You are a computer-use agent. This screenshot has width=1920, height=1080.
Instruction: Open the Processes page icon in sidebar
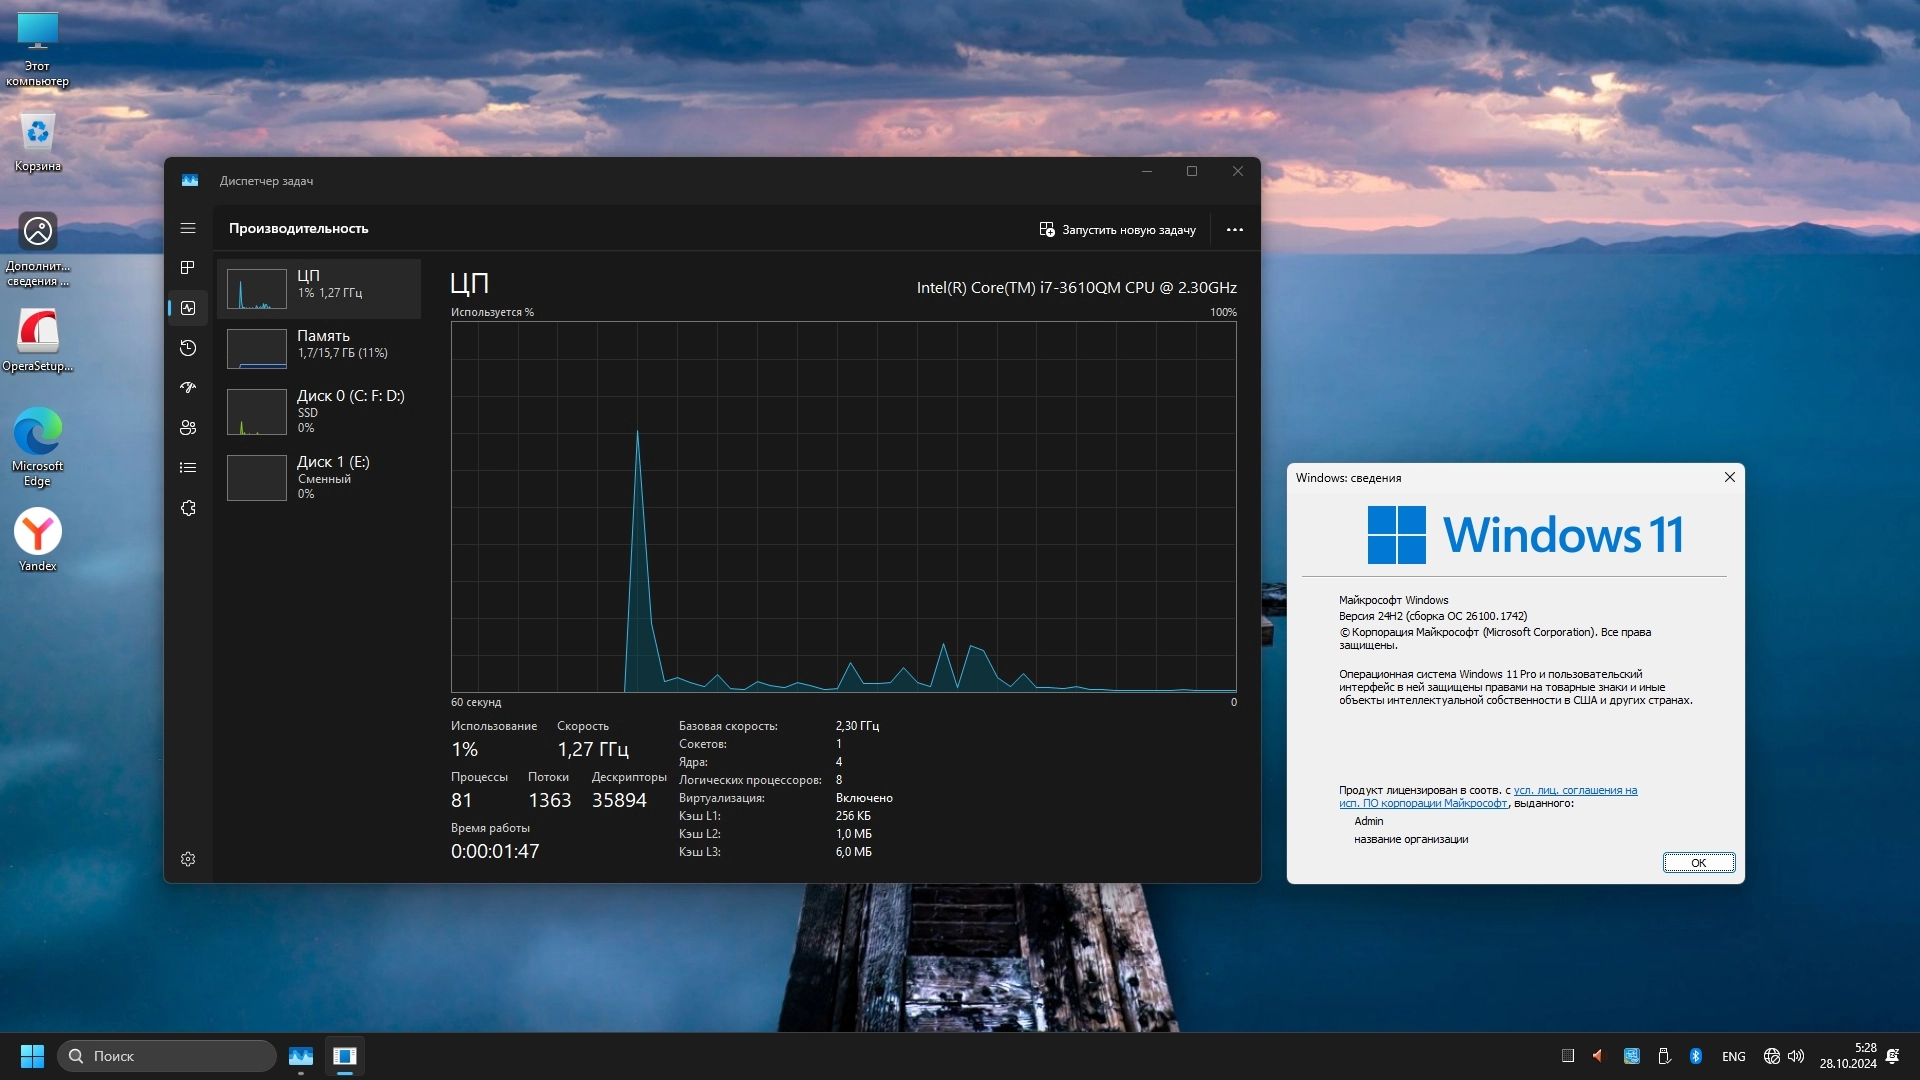click(x=188, y=268)
